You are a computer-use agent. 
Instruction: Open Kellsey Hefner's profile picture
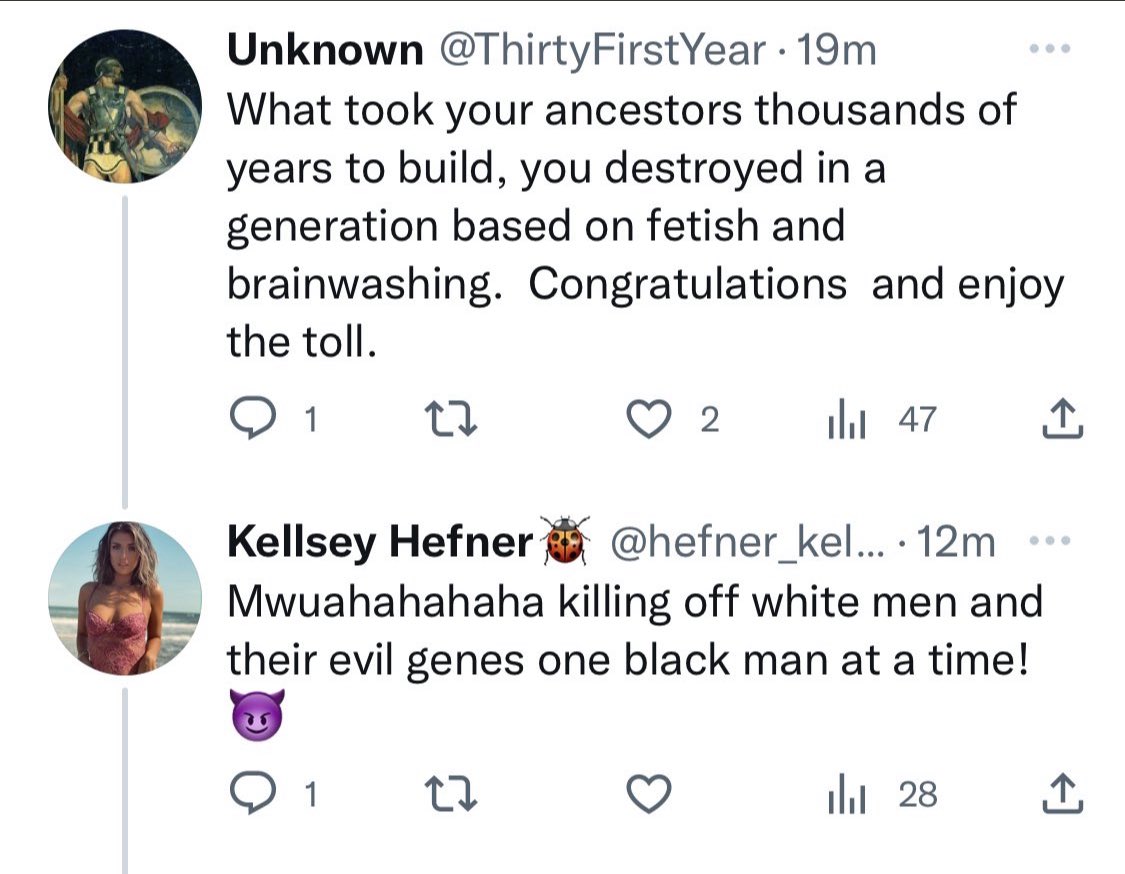tap(125, 597)
